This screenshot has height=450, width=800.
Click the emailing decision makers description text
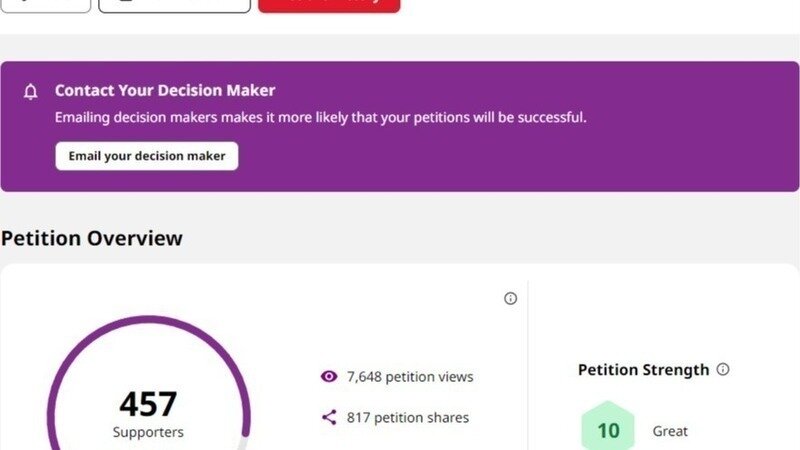pos(320,117)
